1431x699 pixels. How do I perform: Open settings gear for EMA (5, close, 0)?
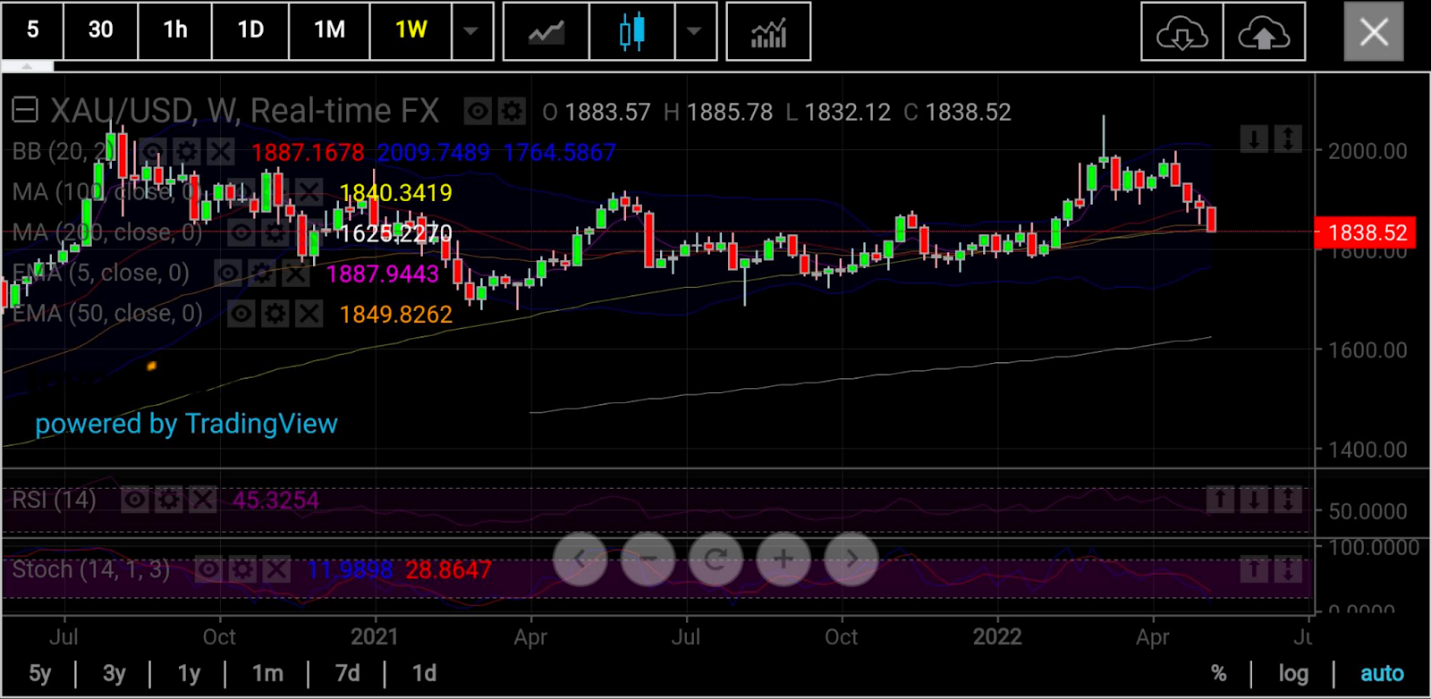coord(261,273)
